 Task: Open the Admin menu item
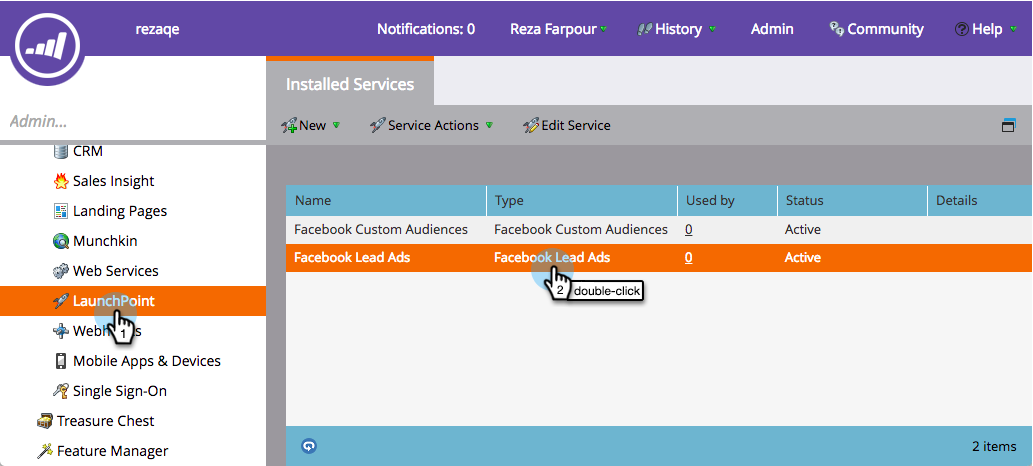[x=772, y=29]
